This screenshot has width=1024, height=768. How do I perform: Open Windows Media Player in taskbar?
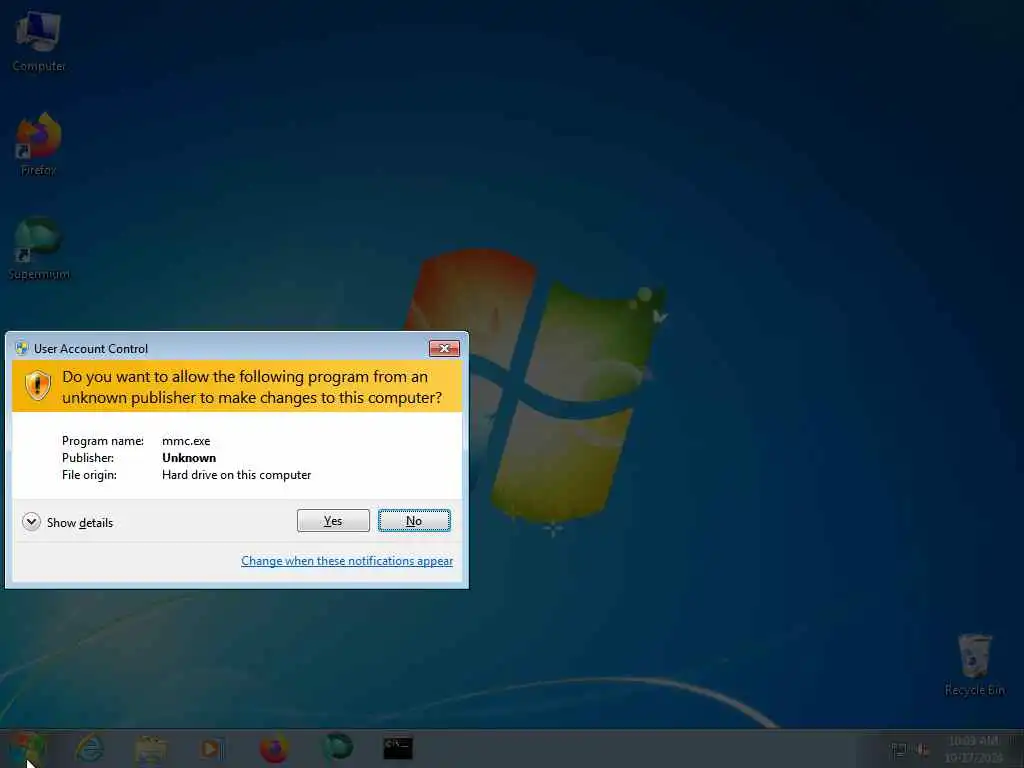tap(212, 748)
